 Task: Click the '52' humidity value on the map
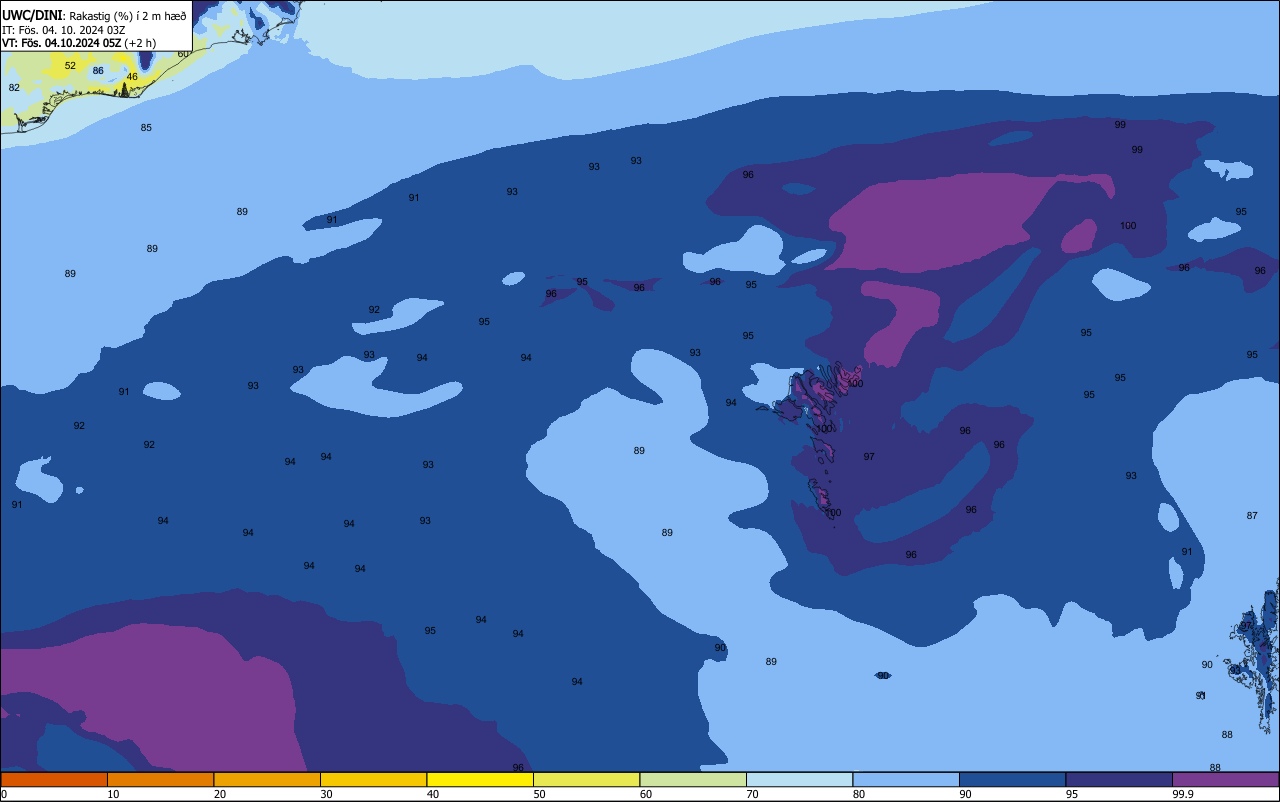tap(70, 66)
